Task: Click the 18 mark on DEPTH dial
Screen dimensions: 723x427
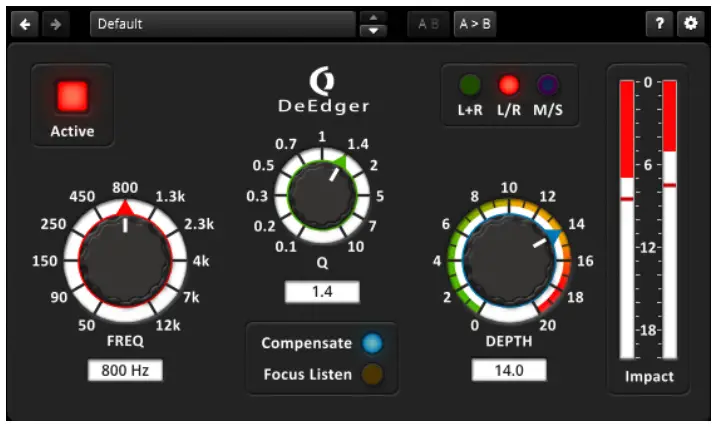Action: point(575,297)
